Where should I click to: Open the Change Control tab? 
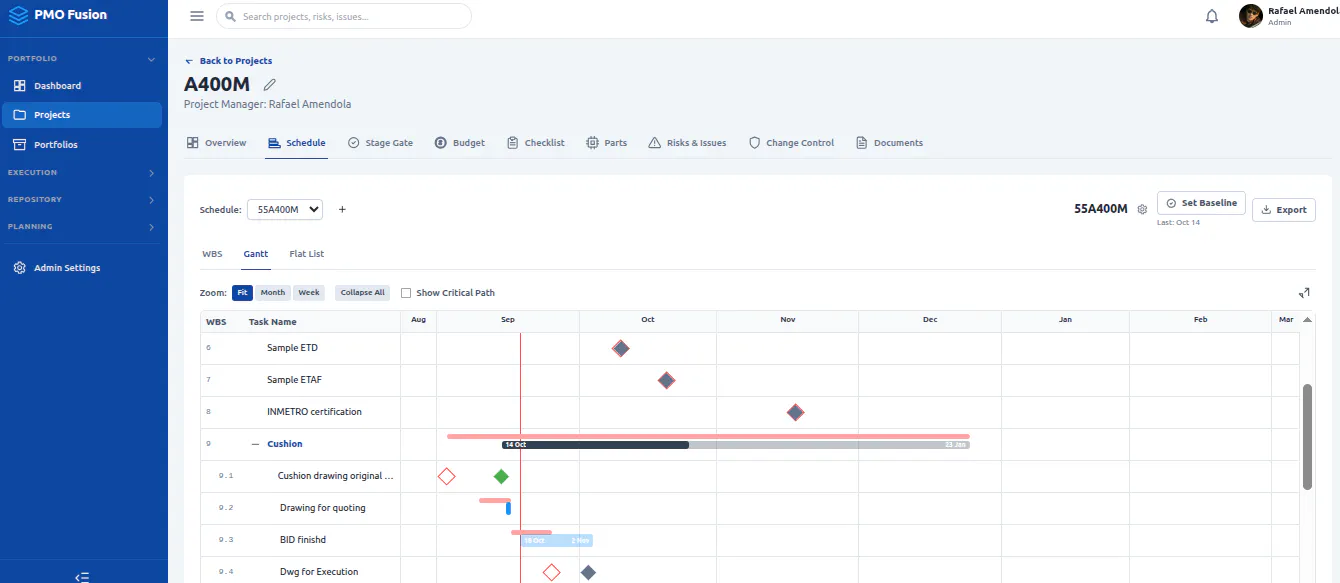pos(791,143)
